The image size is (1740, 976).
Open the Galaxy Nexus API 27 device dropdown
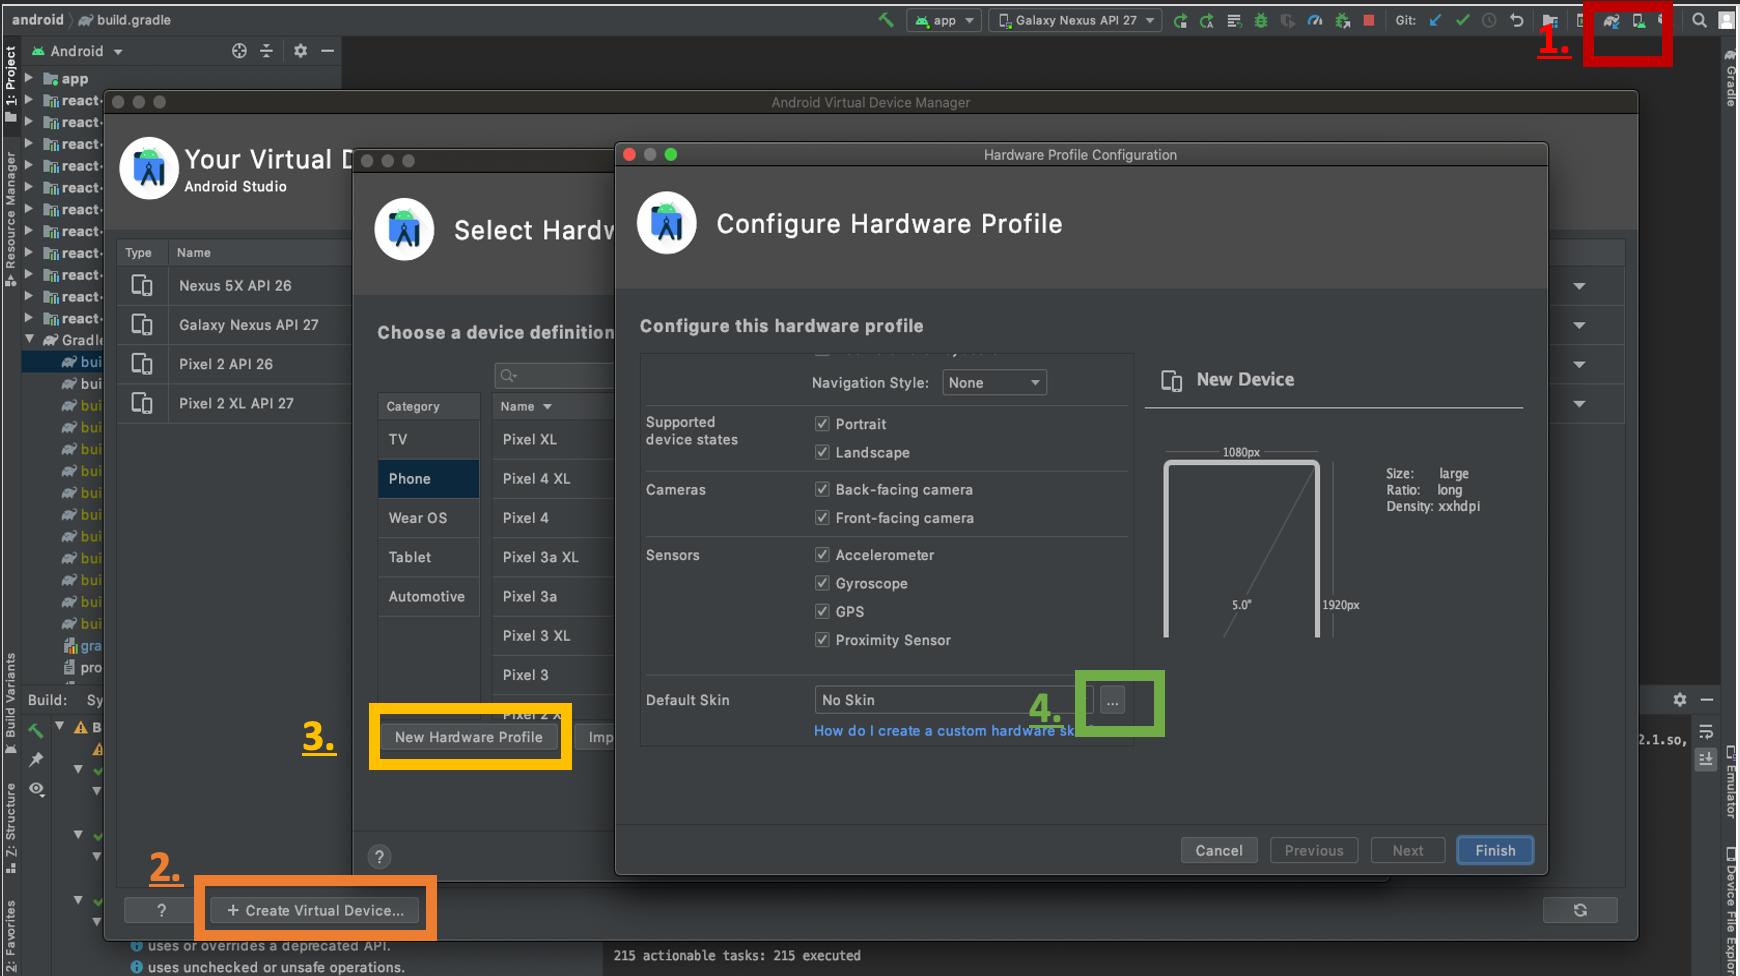pos(1076,20)
